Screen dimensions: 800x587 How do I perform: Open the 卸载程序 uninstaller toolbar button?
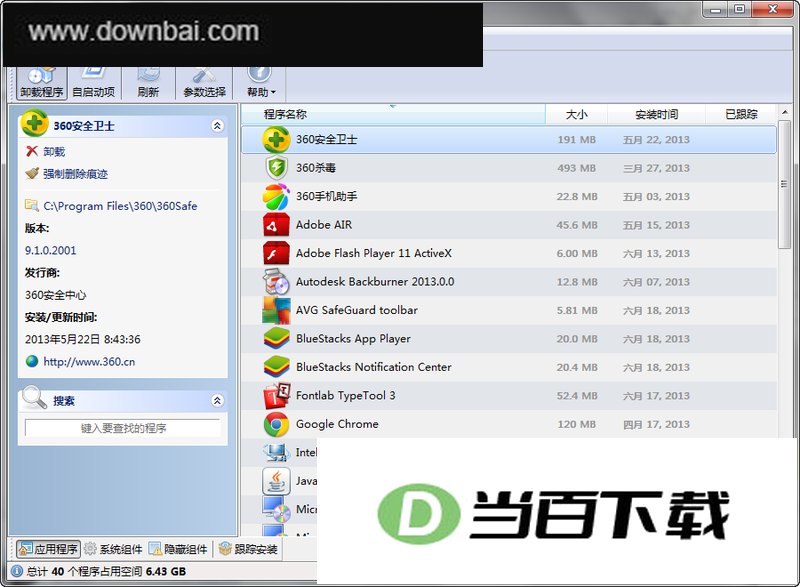click(x=41, y=83)
